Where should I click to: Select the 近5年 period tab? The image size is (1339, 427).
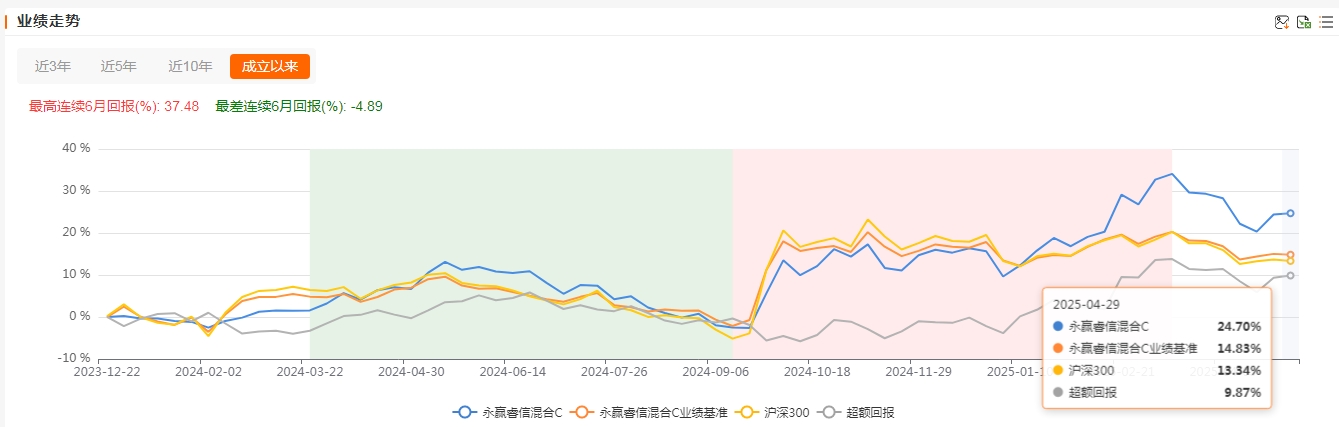(x=118, y=66)
